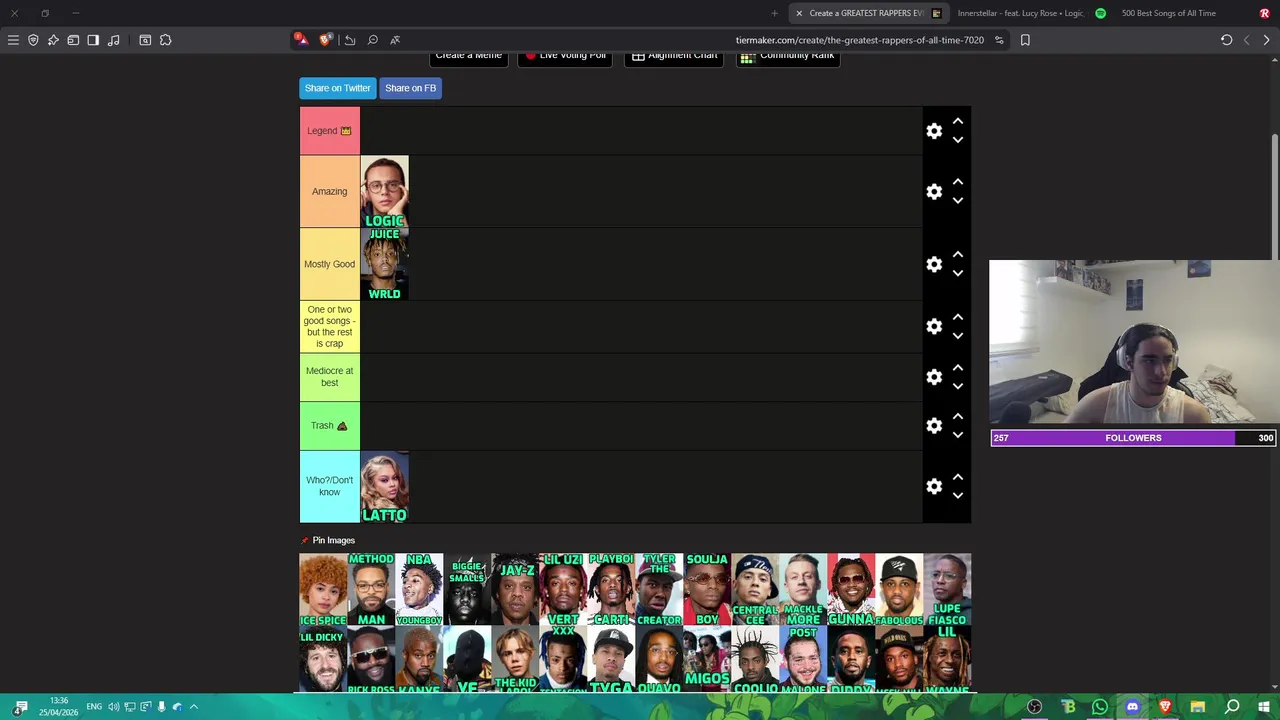Click the cyan Who?/Don't know tier label
Screen dimensions: 1280x720
[x=330, y=486]
